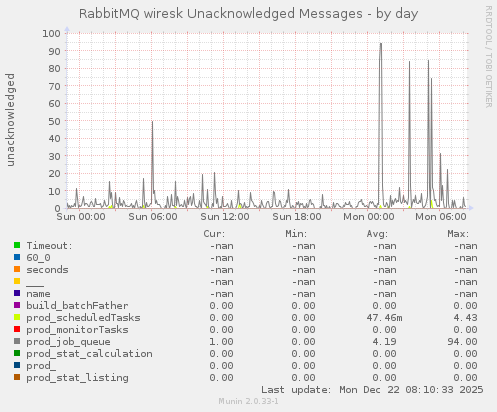The height and width of the screenshot is (412, 497).
Task: Click the 'prod_stat_calculation' legend label
Action: pyautogui.click(x=89, y=354)
